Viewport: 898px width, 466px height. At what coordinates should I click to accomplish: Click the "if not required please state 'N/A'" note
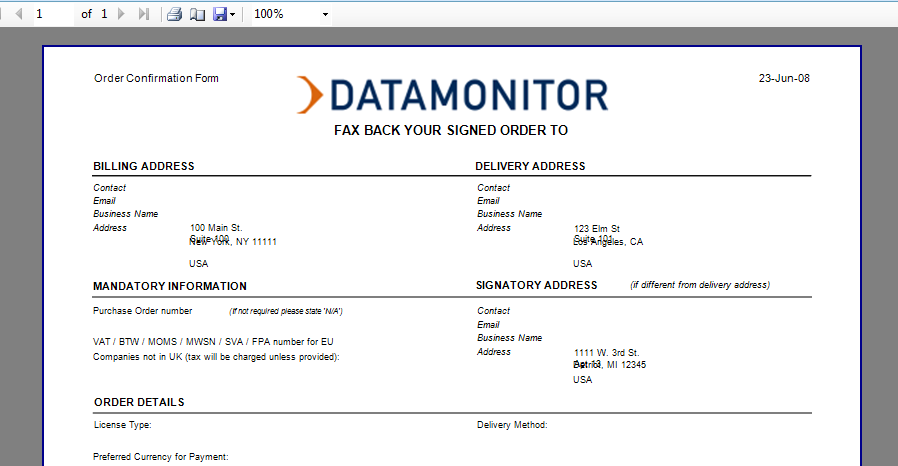coord(286,311)
